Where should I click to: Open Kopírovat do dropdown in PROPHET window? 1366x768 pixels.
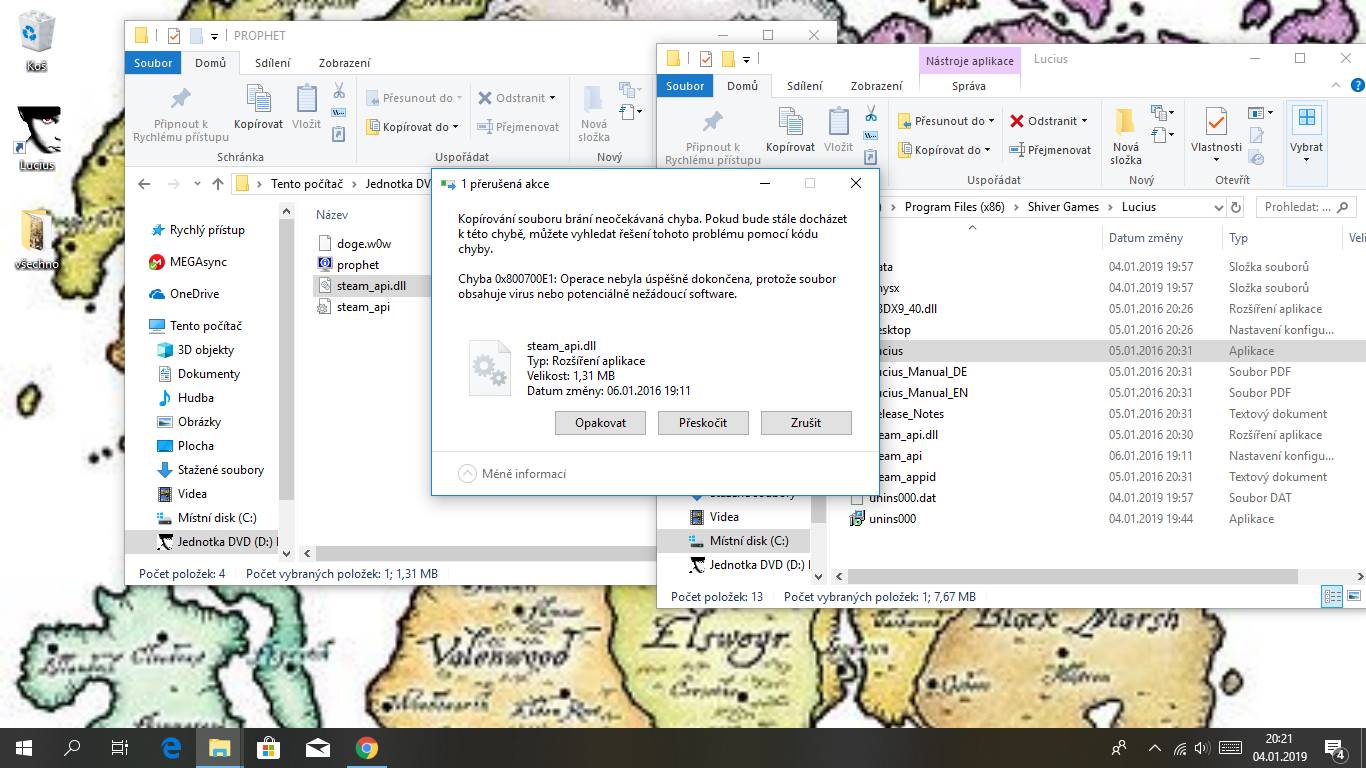(412, 127)
